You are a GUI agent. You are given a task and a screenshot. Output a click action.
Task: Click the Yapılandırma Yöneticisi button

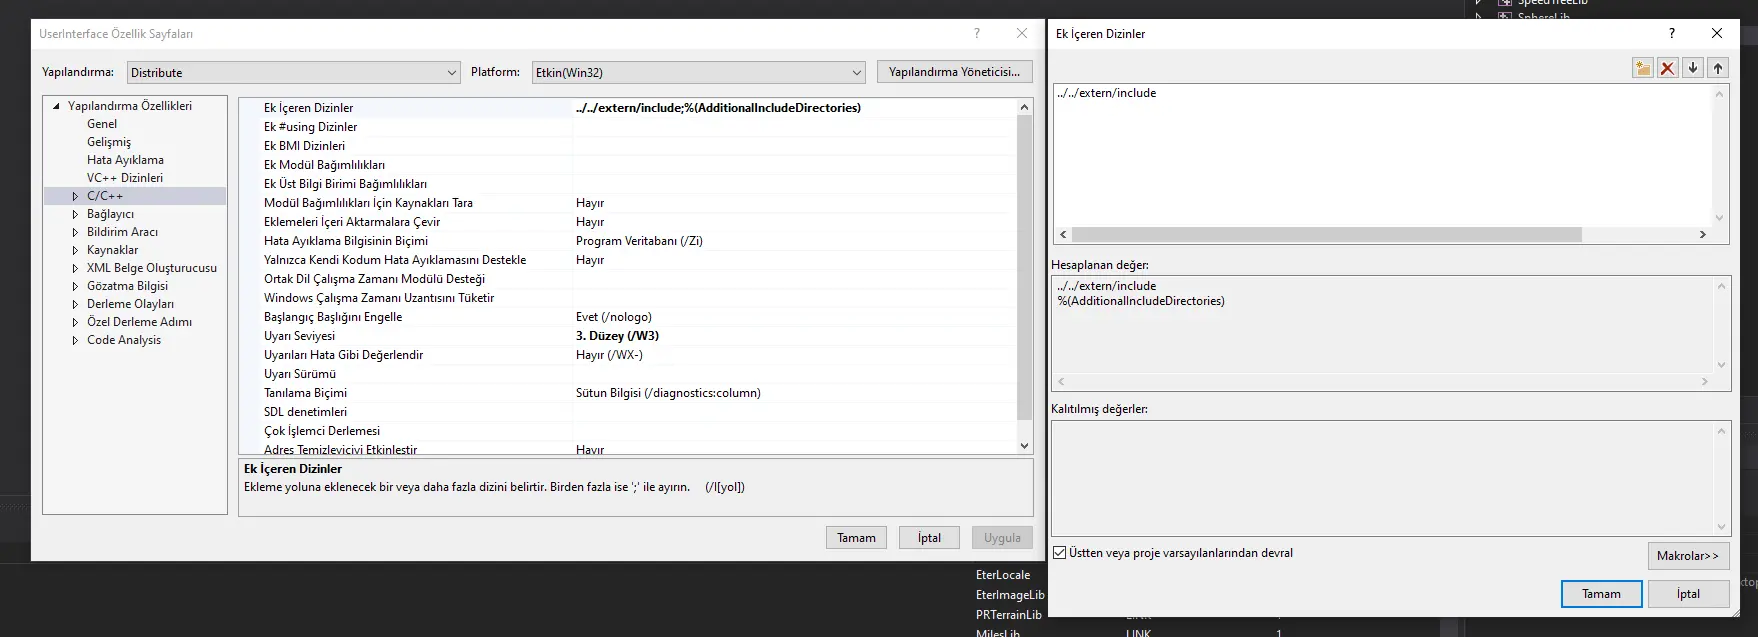(x=954, y=72)
